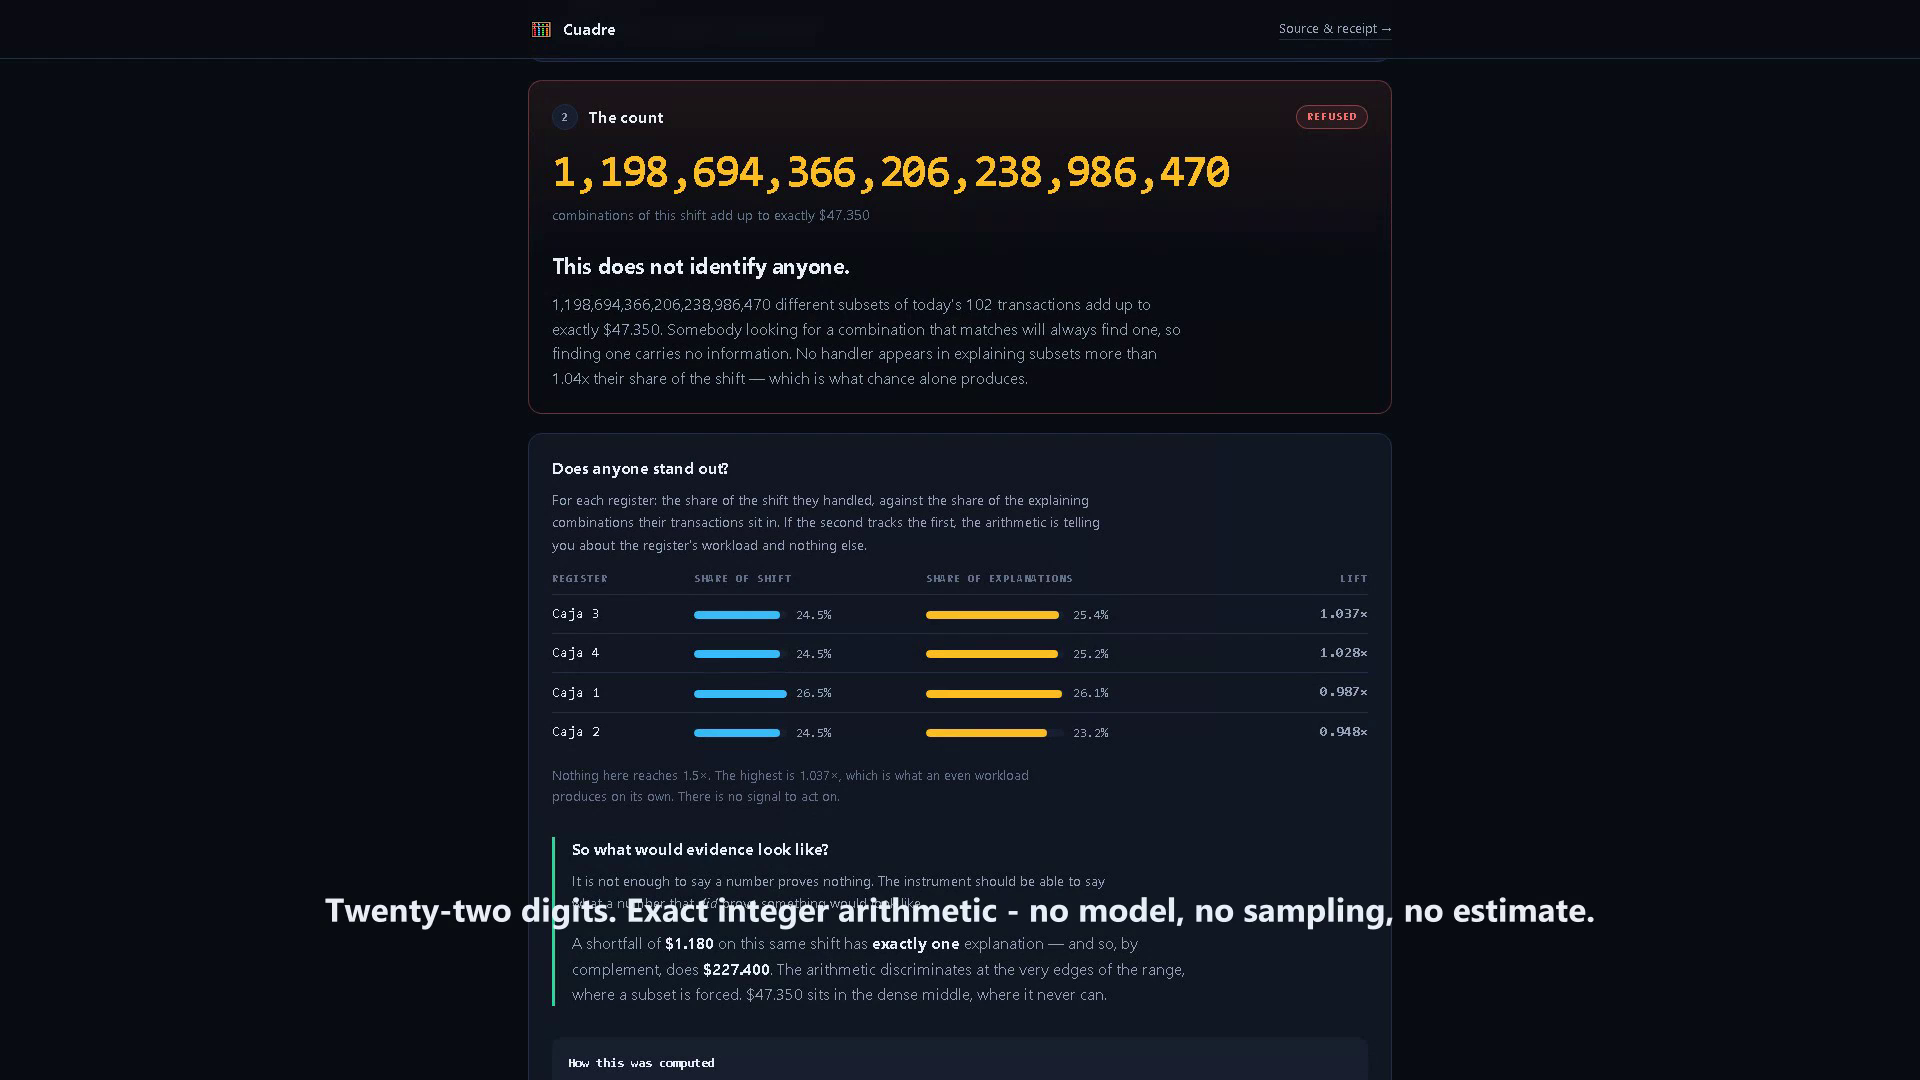Click the REFUSED status badge
This screenshot has width=1920, height=1080.
pyautogui.click(x=1331, y=117)
